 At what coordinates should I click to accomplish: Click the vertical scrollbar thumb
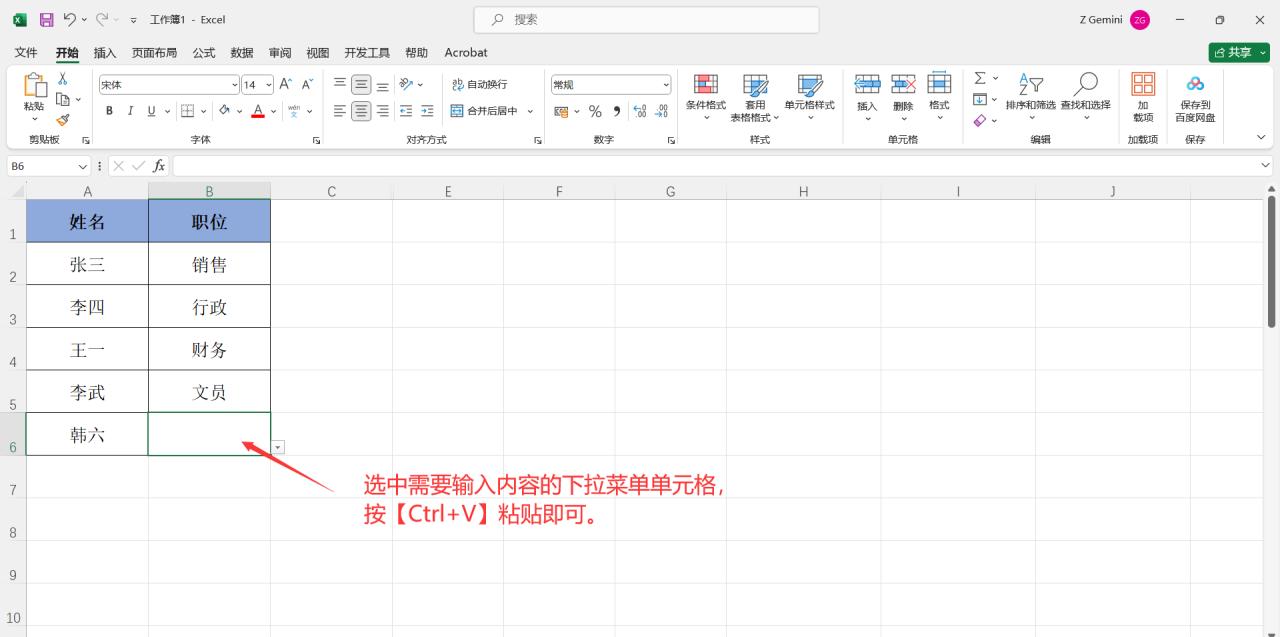click(1271, 262)
